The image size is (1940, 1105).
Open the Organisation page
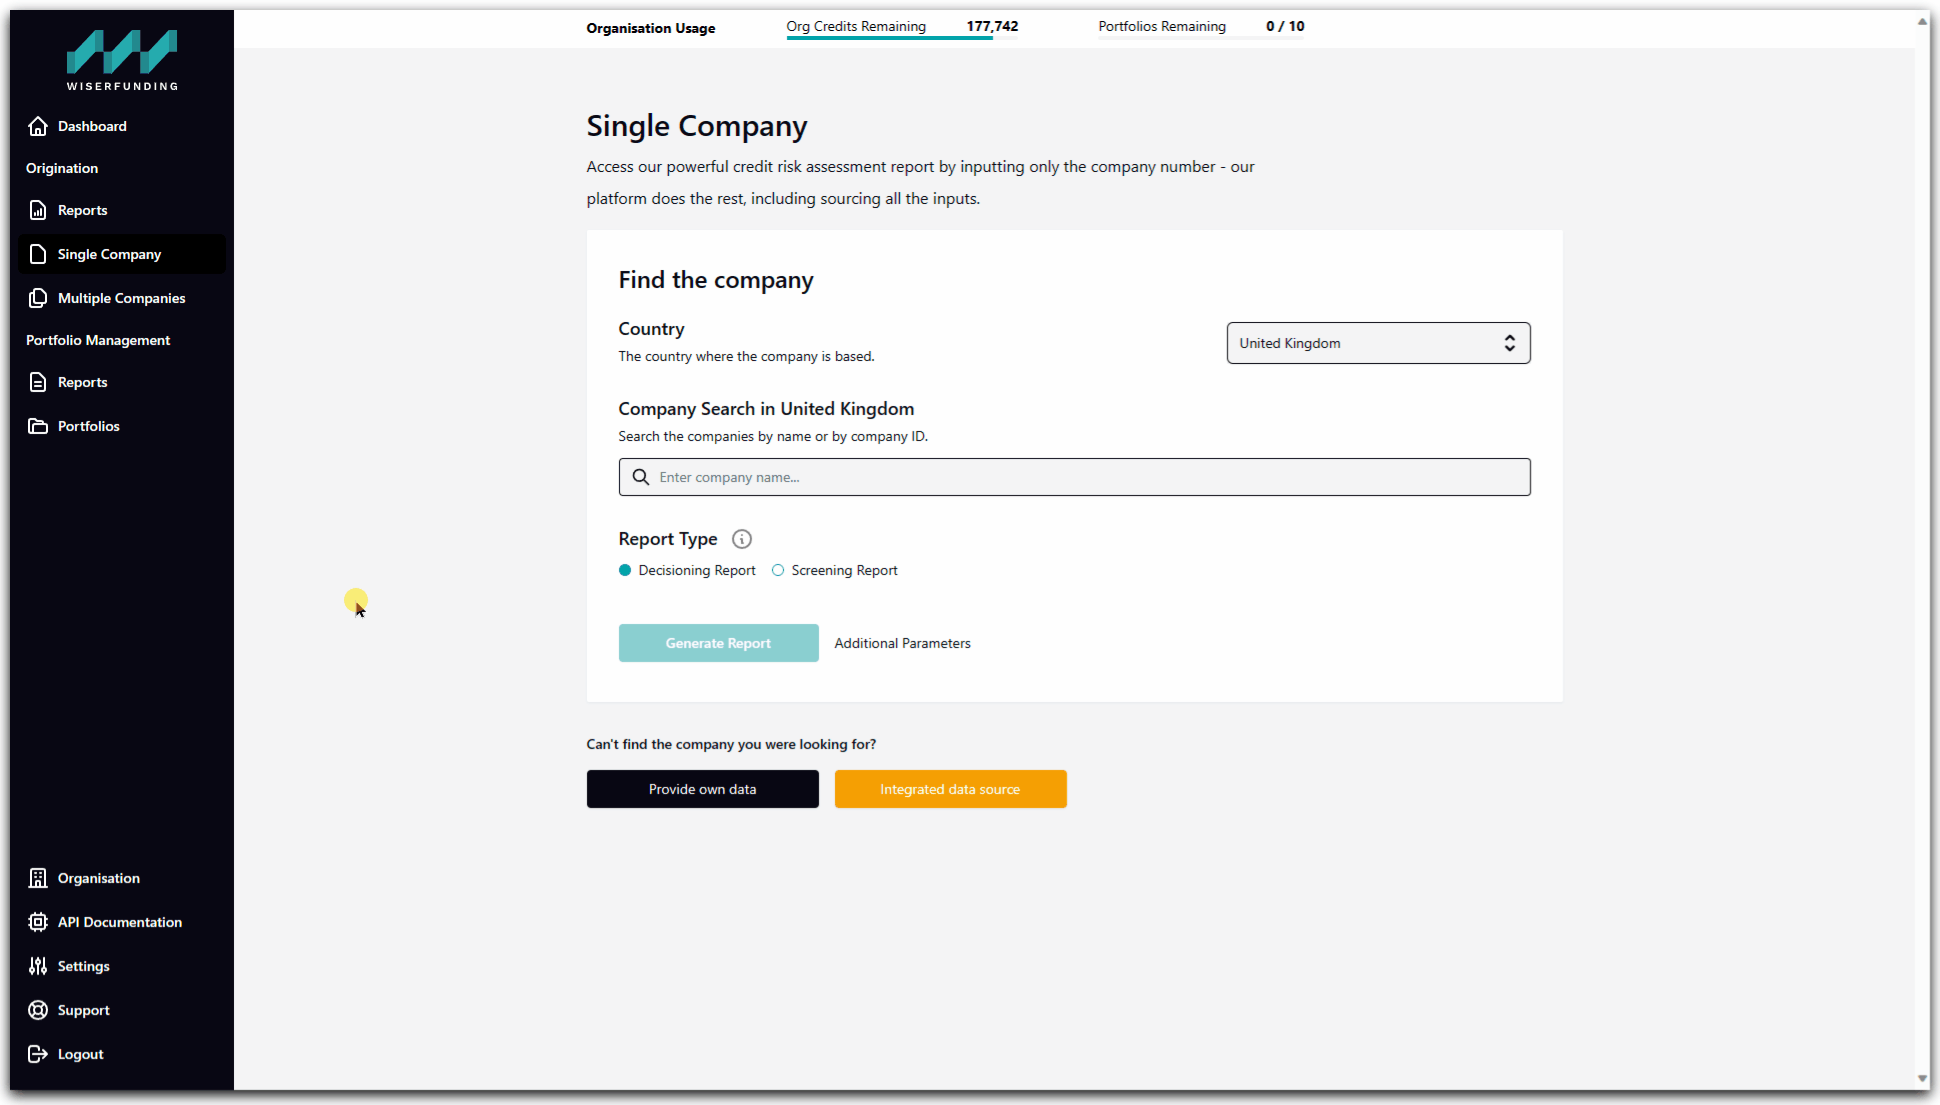(x=122, y=878)
